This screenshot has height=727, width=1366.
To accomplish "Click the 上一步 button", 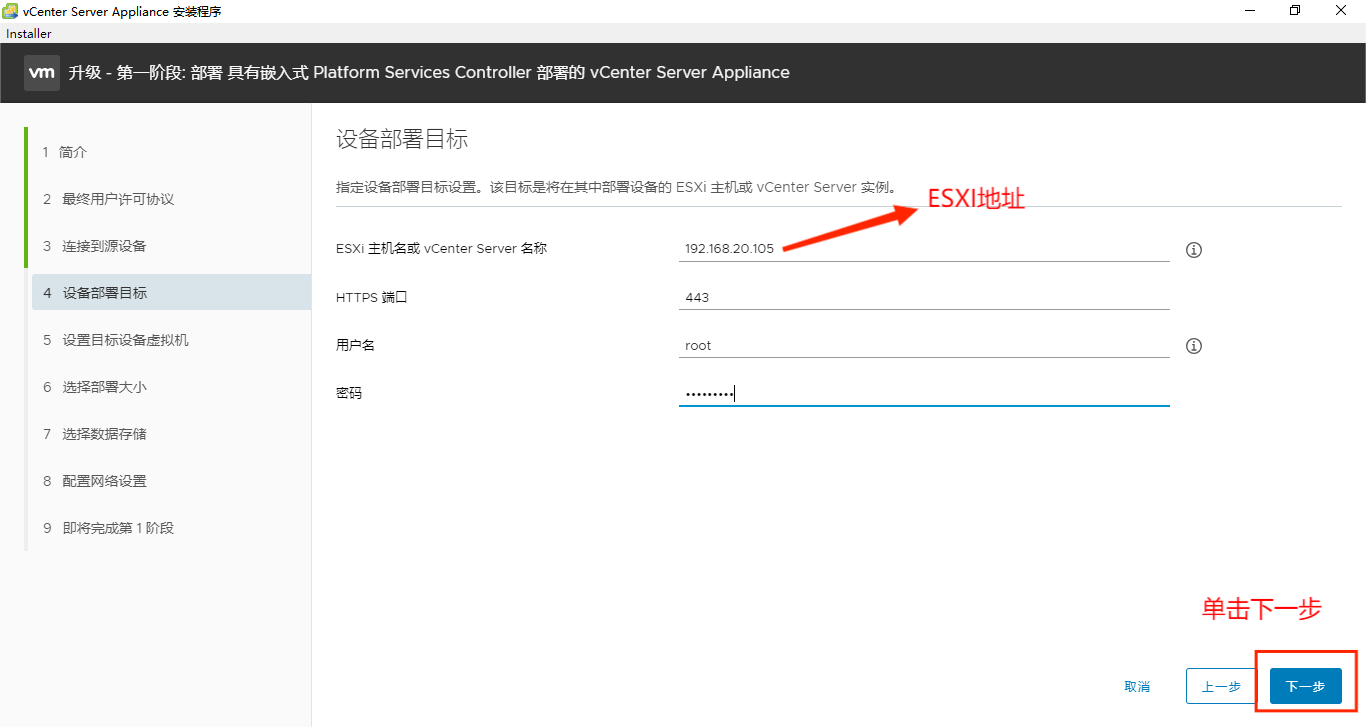I will pos(1221,686).
